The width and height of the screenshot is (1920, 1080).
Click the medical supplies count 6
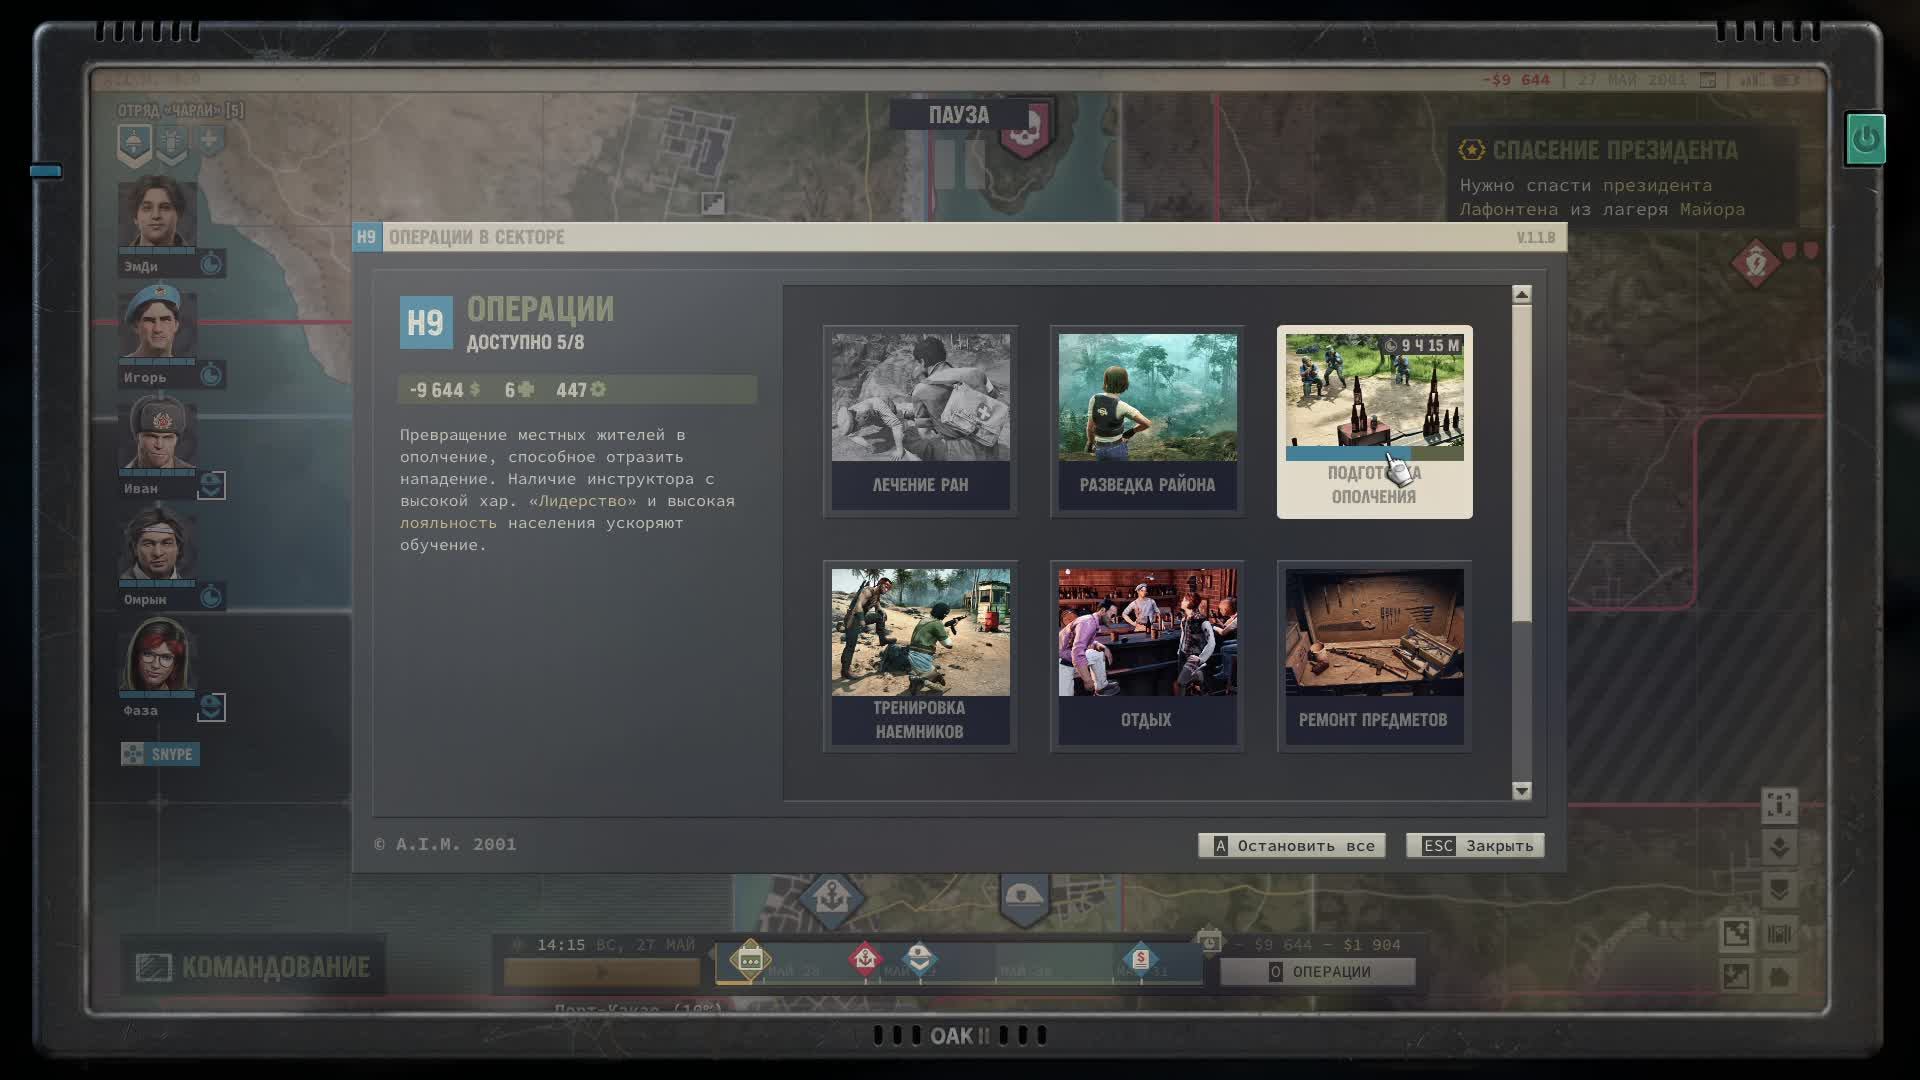coord(519,390)
